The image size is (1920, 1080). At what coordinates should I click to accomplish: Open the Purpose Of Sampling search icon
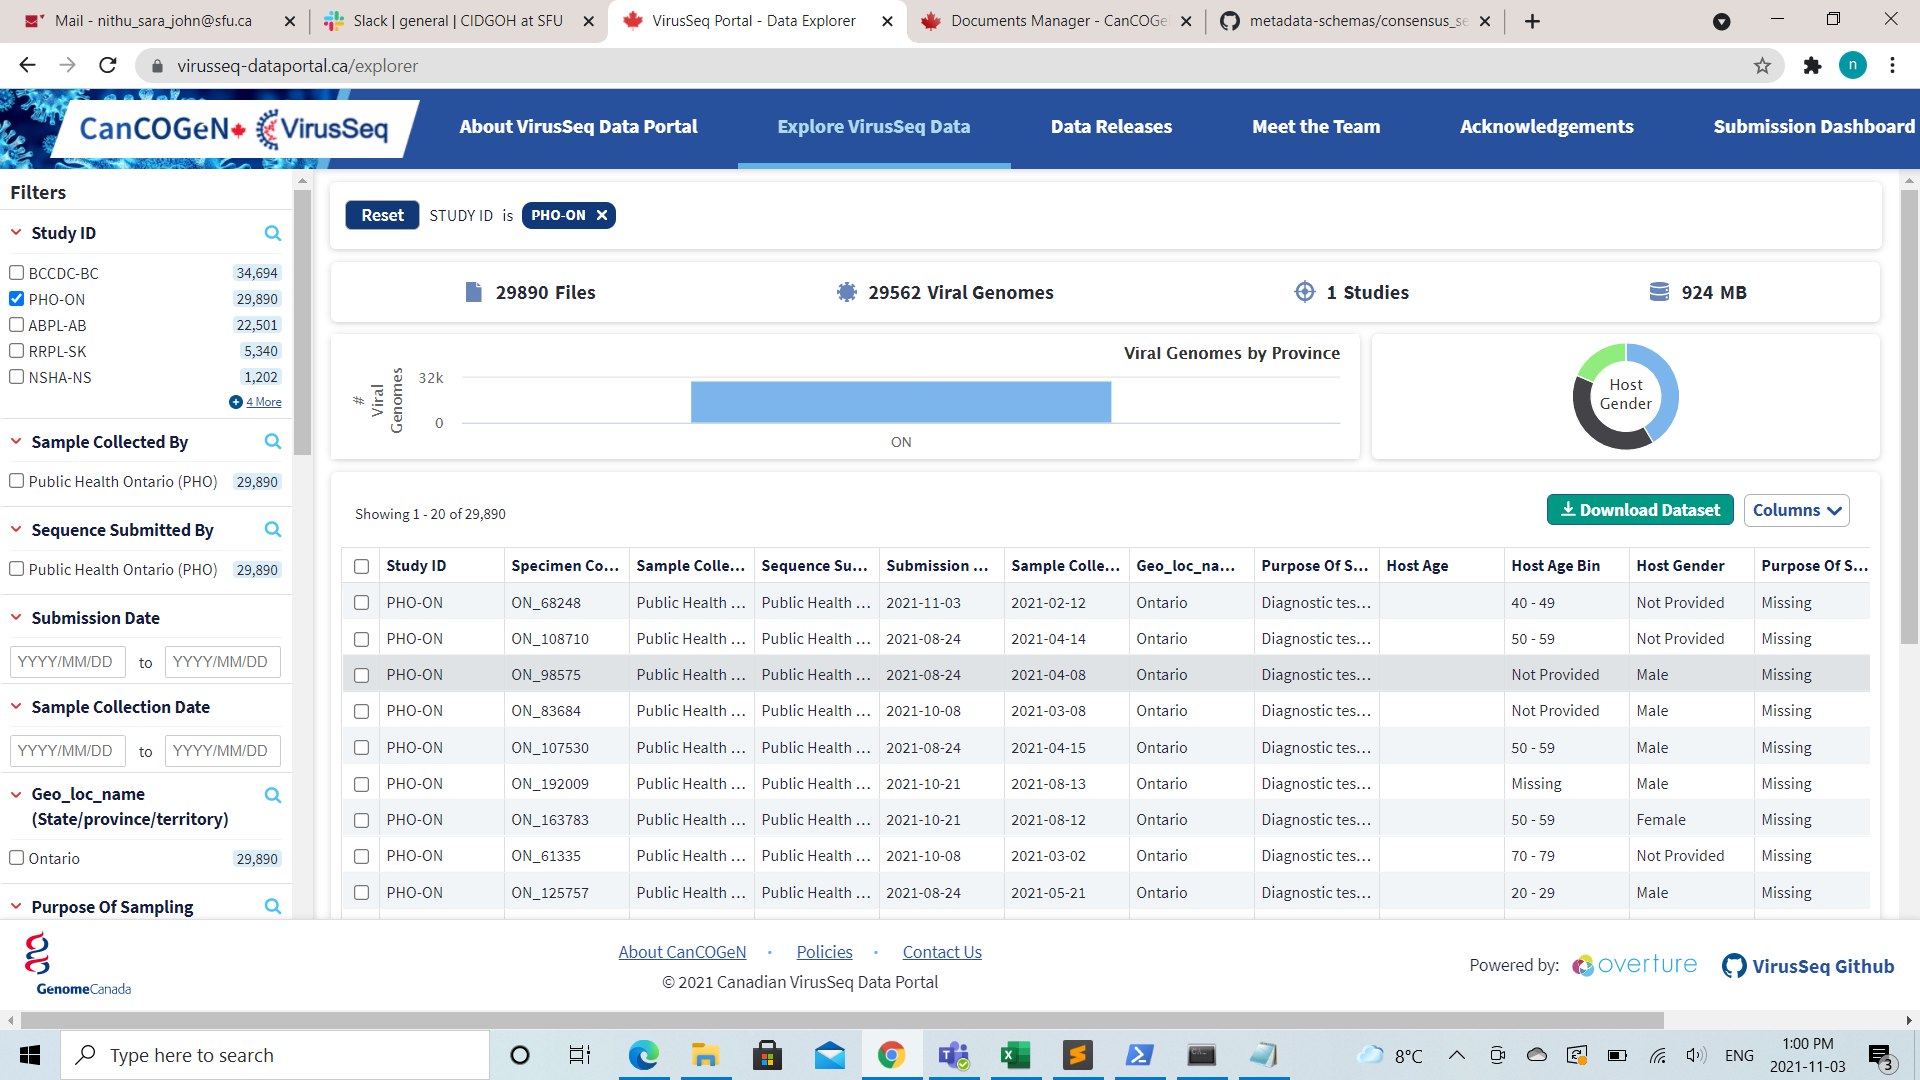pos(272,906)
